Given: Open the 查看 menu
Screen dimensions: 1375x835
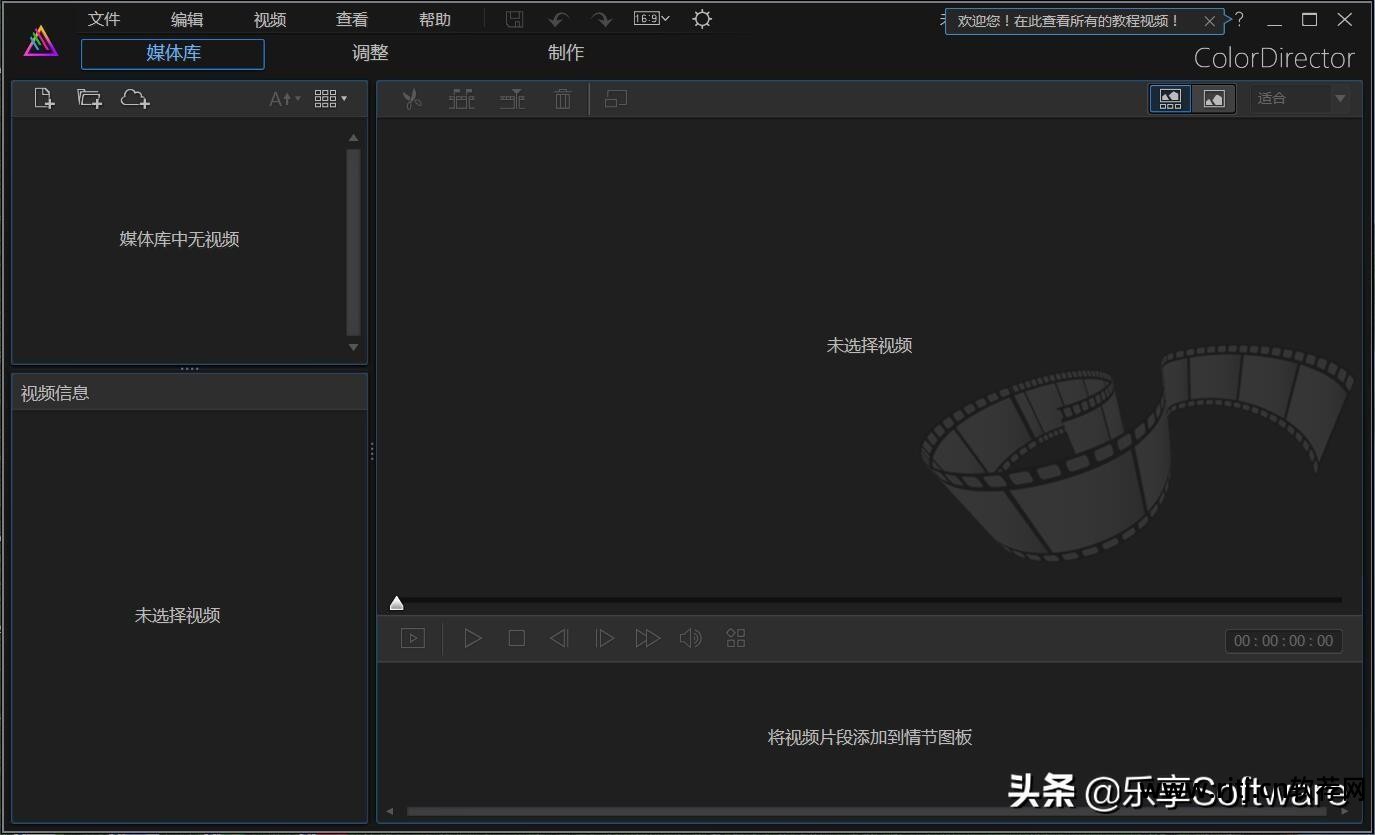Looking at the screenshot, I should point(352,20).
